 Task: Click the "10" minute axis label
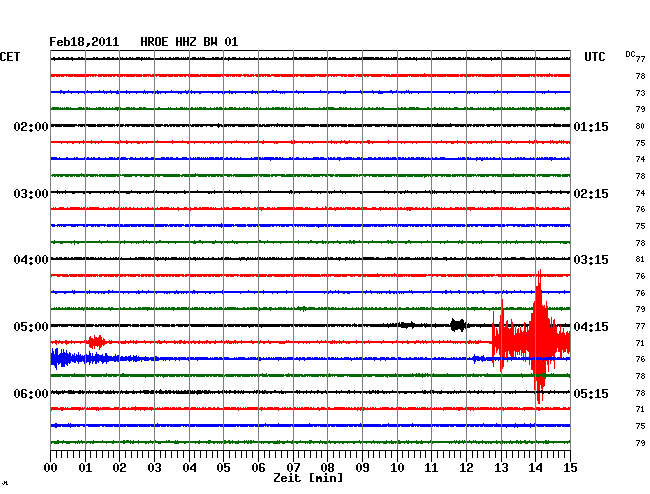pyautogui.click(x=397, y=467)
